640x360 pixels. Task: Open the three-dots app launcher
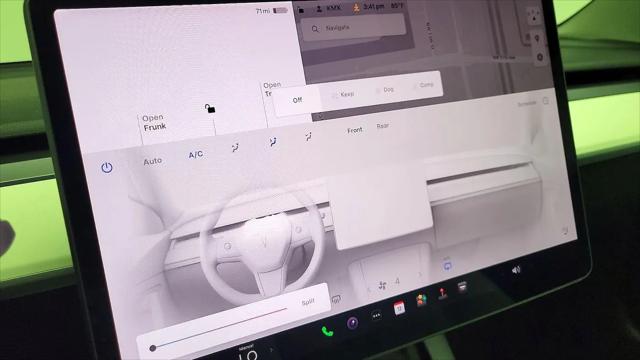click(x=376, y=316)
